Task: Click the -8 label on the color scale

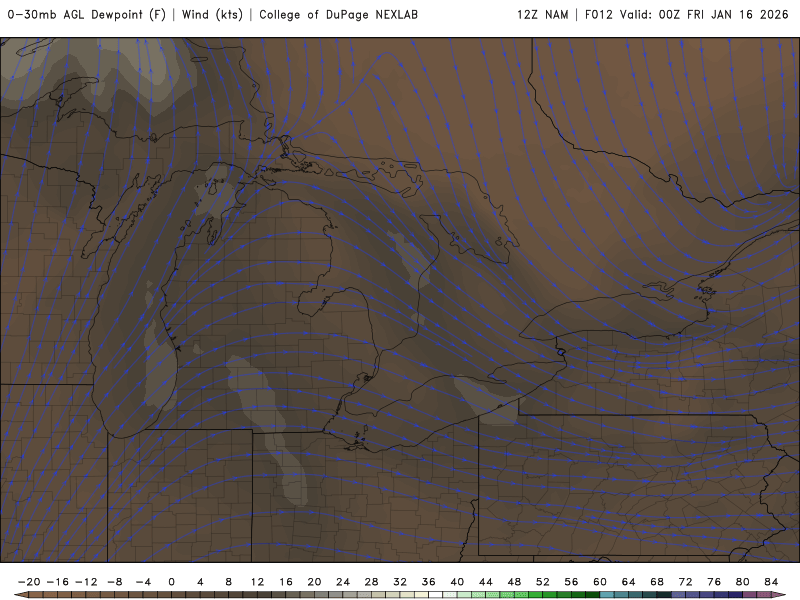Action: tap(115, 582)
